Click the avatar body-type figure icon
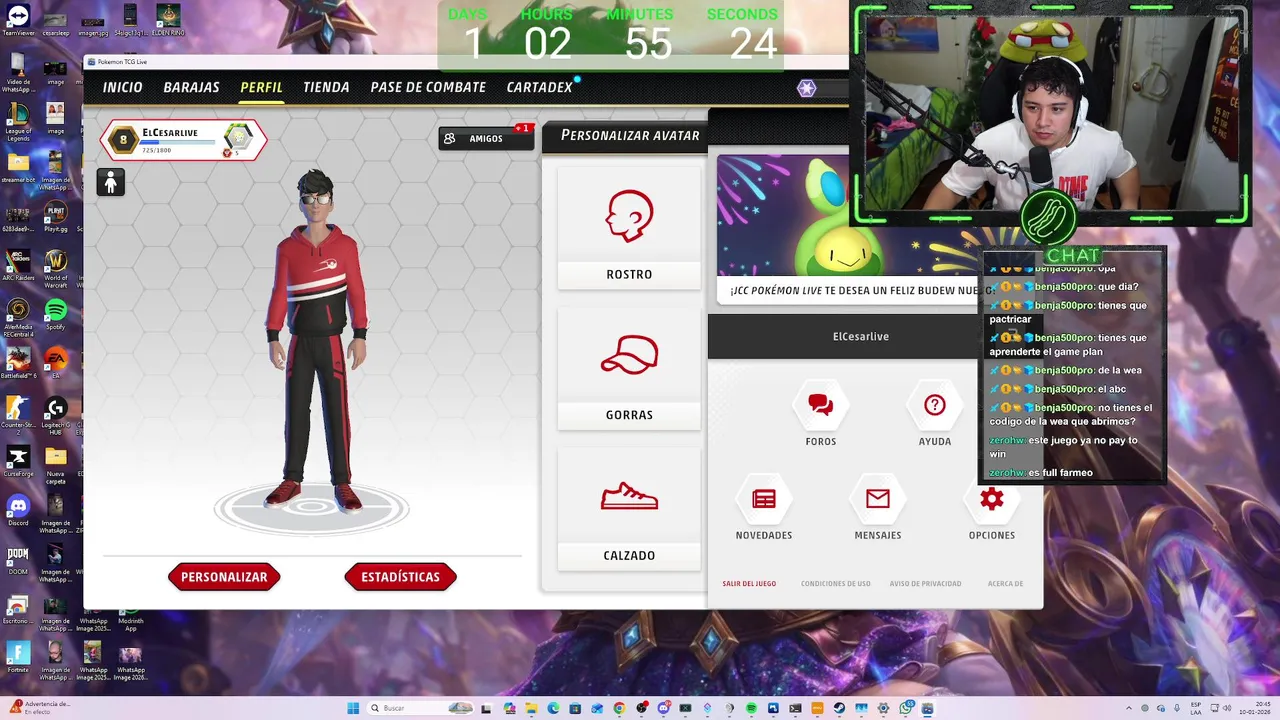Image resolution: width=1280 pixels, height=720 pixels. point(111,182)
